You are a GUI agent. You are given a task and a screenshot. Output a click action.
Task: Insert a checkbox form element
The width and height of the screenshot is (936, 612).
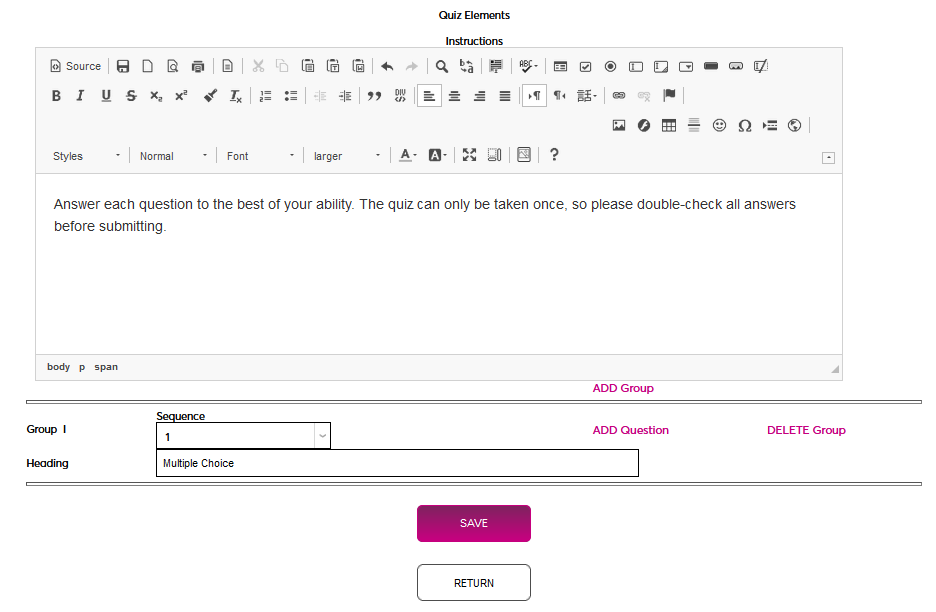[x=585, y=67]
